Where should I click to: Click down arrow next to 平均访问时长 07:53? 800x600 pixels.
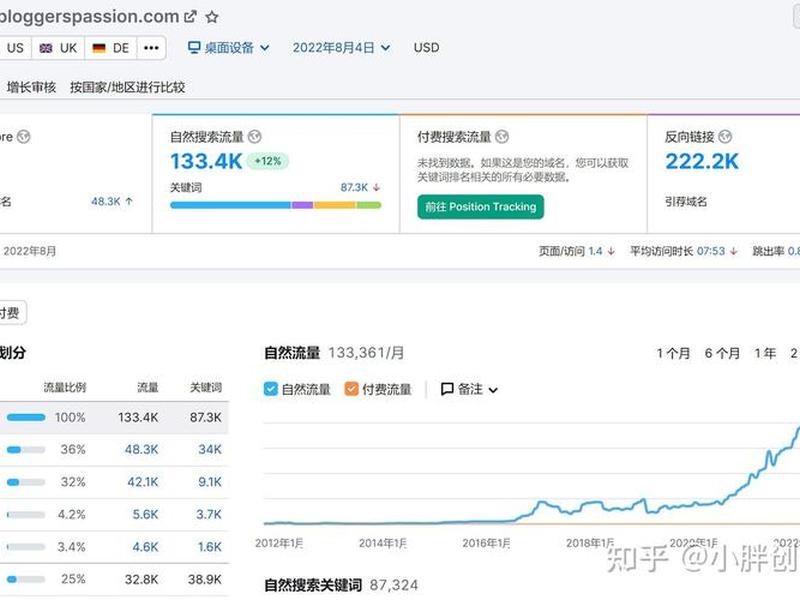click(x=734, y=251)
